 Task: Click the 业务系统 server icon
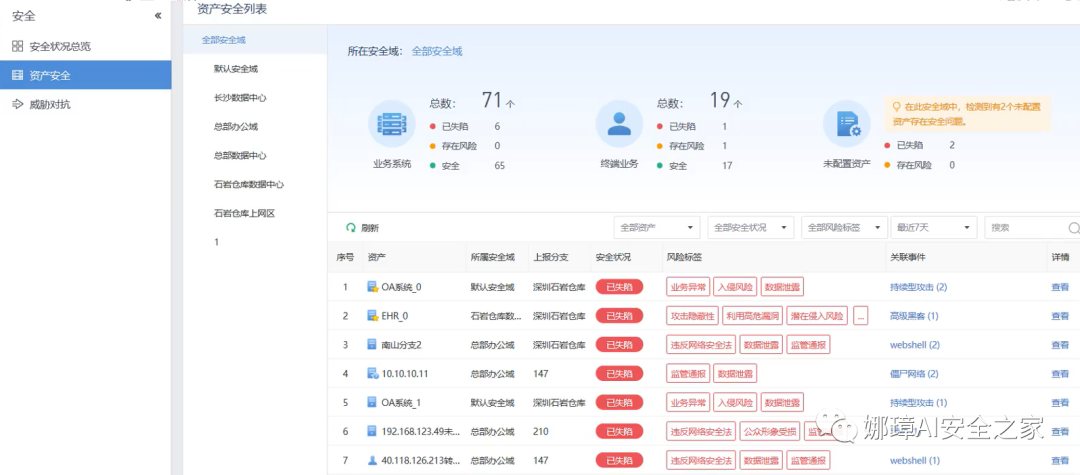click(392, 124)
